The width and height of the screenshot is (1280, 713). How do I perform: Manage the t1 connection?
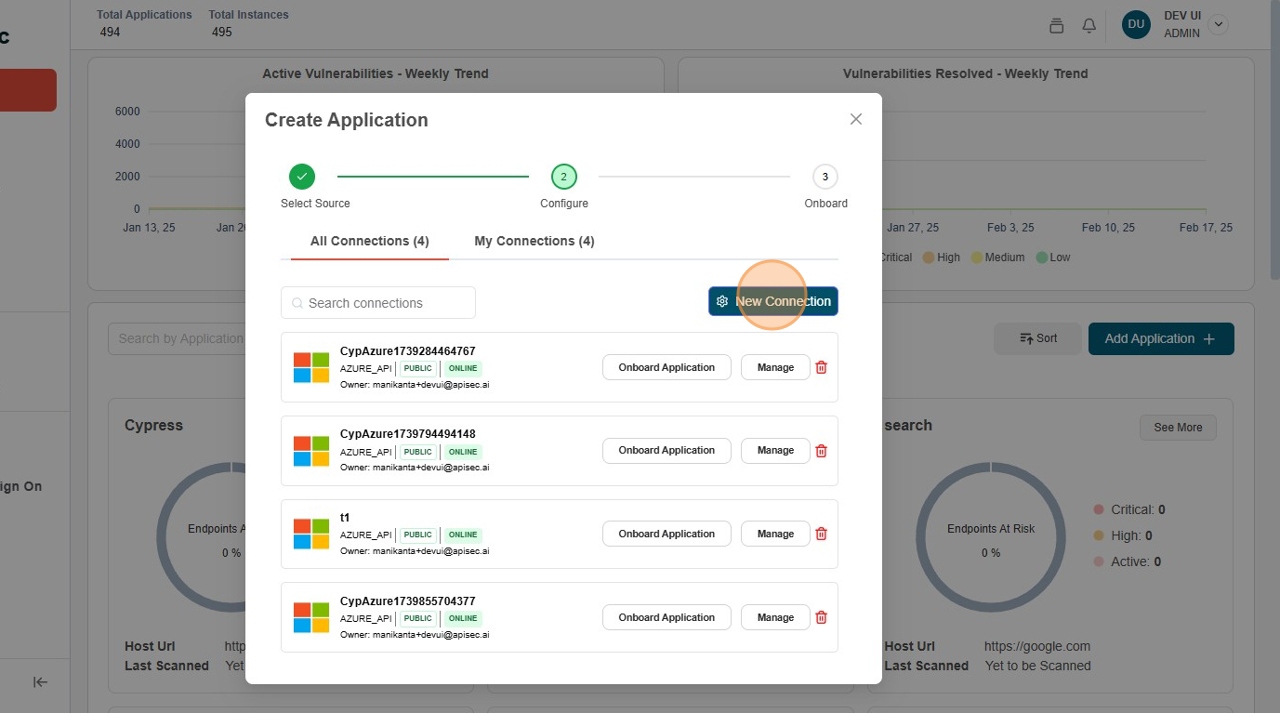(x=775, y=534)
